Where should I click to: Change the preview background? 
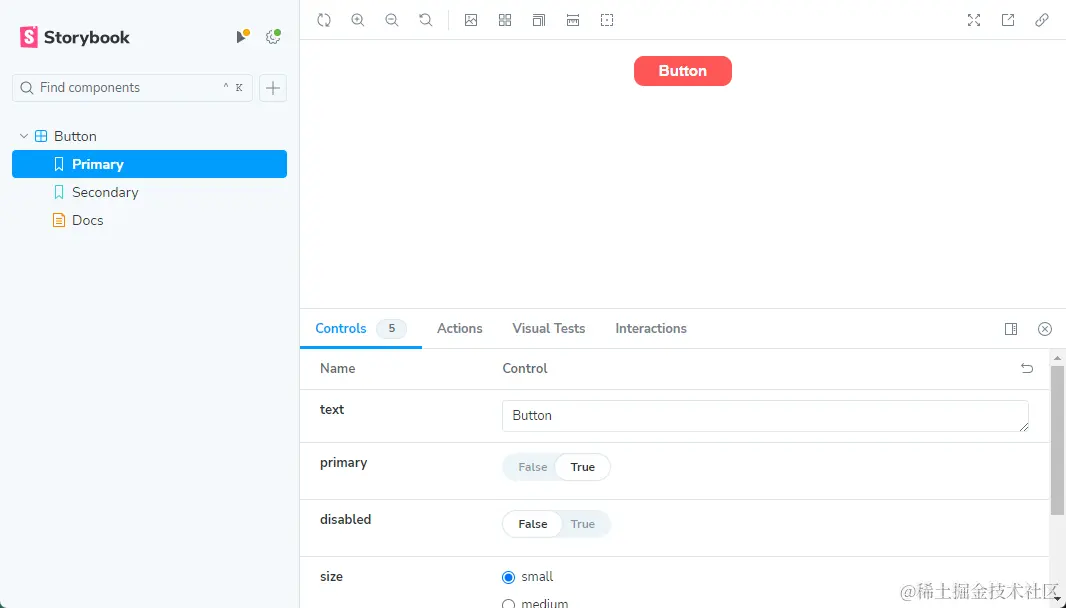(471, 20)
